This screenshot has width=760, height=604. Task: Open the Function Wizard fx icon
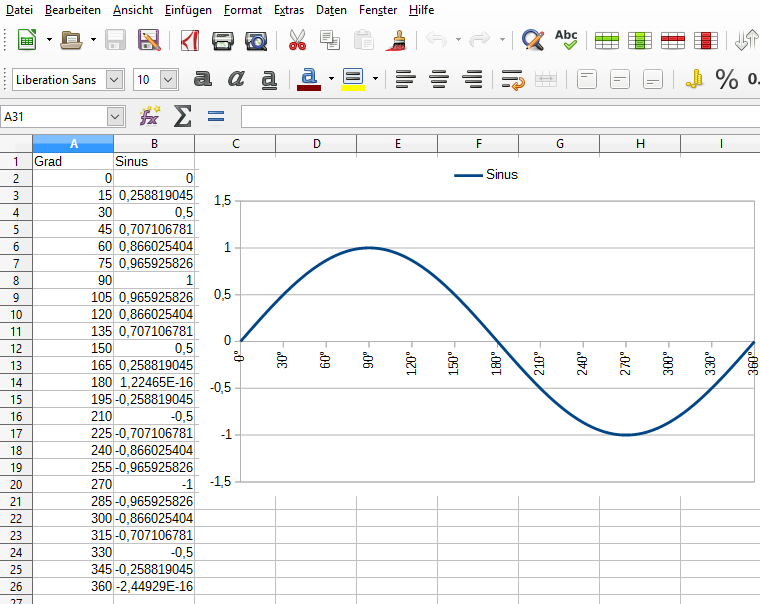coord(150,116)
